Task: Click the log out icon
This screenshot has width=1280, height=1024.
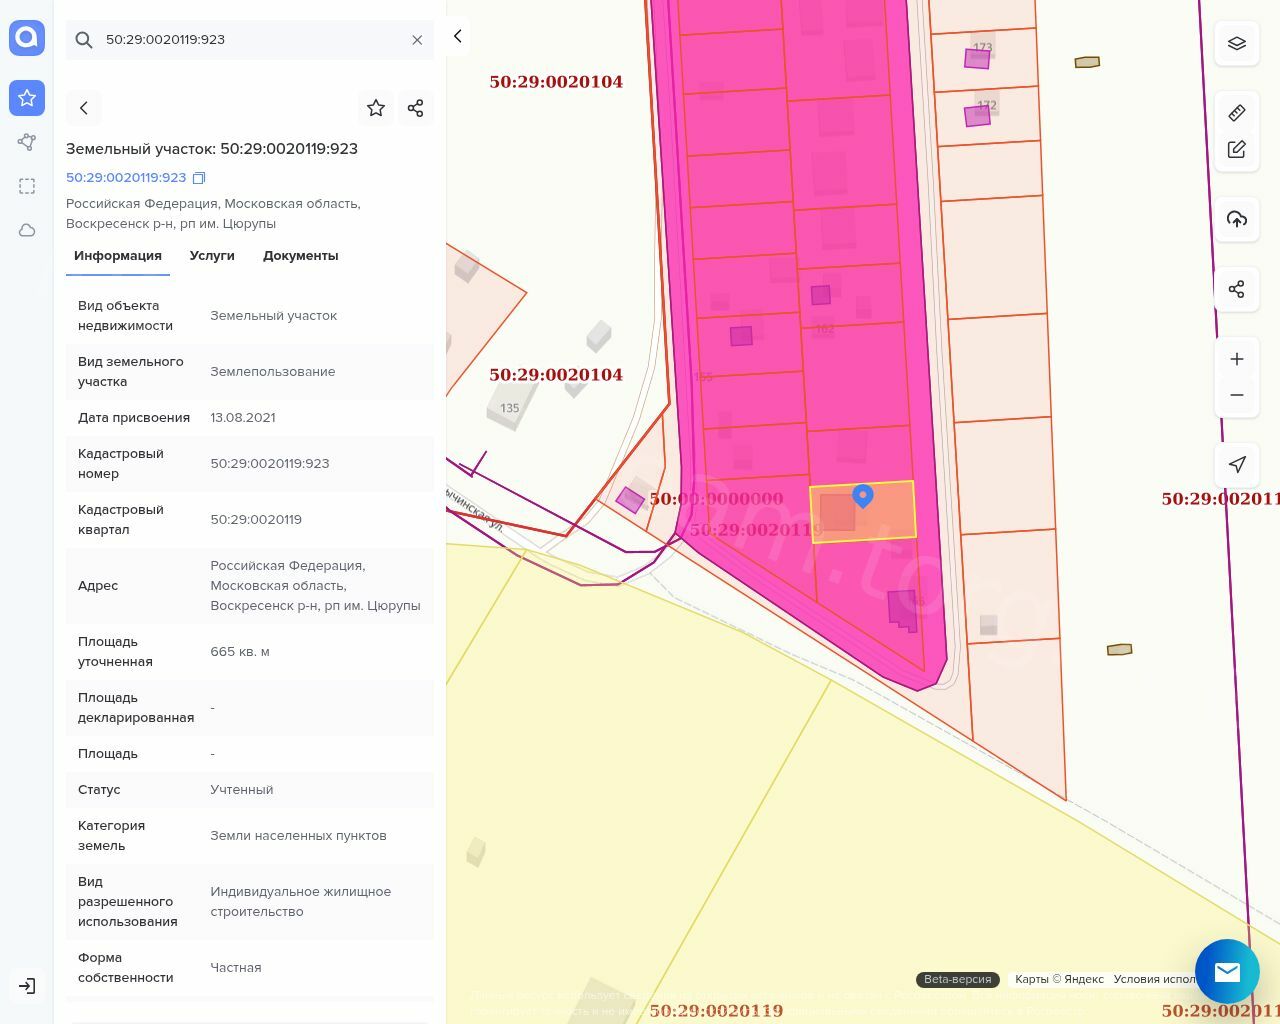Action: (27, 986)
